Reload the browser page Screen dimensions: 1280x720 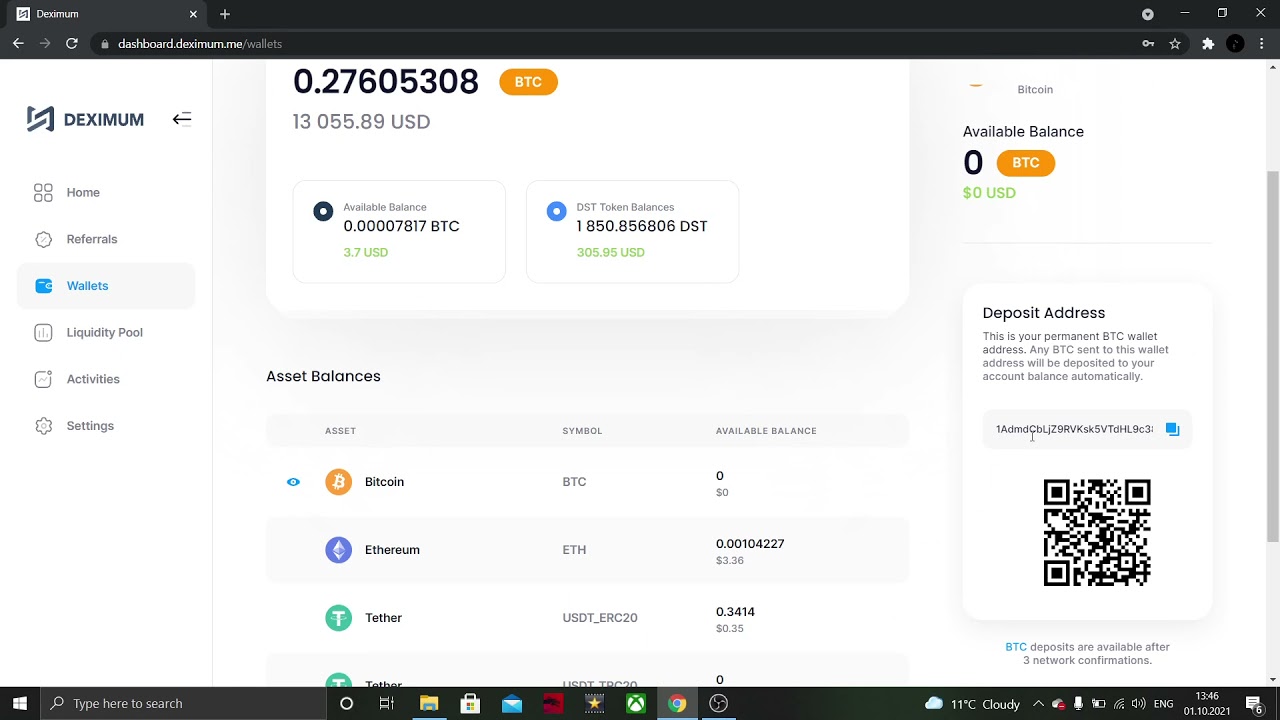(72, 44)
